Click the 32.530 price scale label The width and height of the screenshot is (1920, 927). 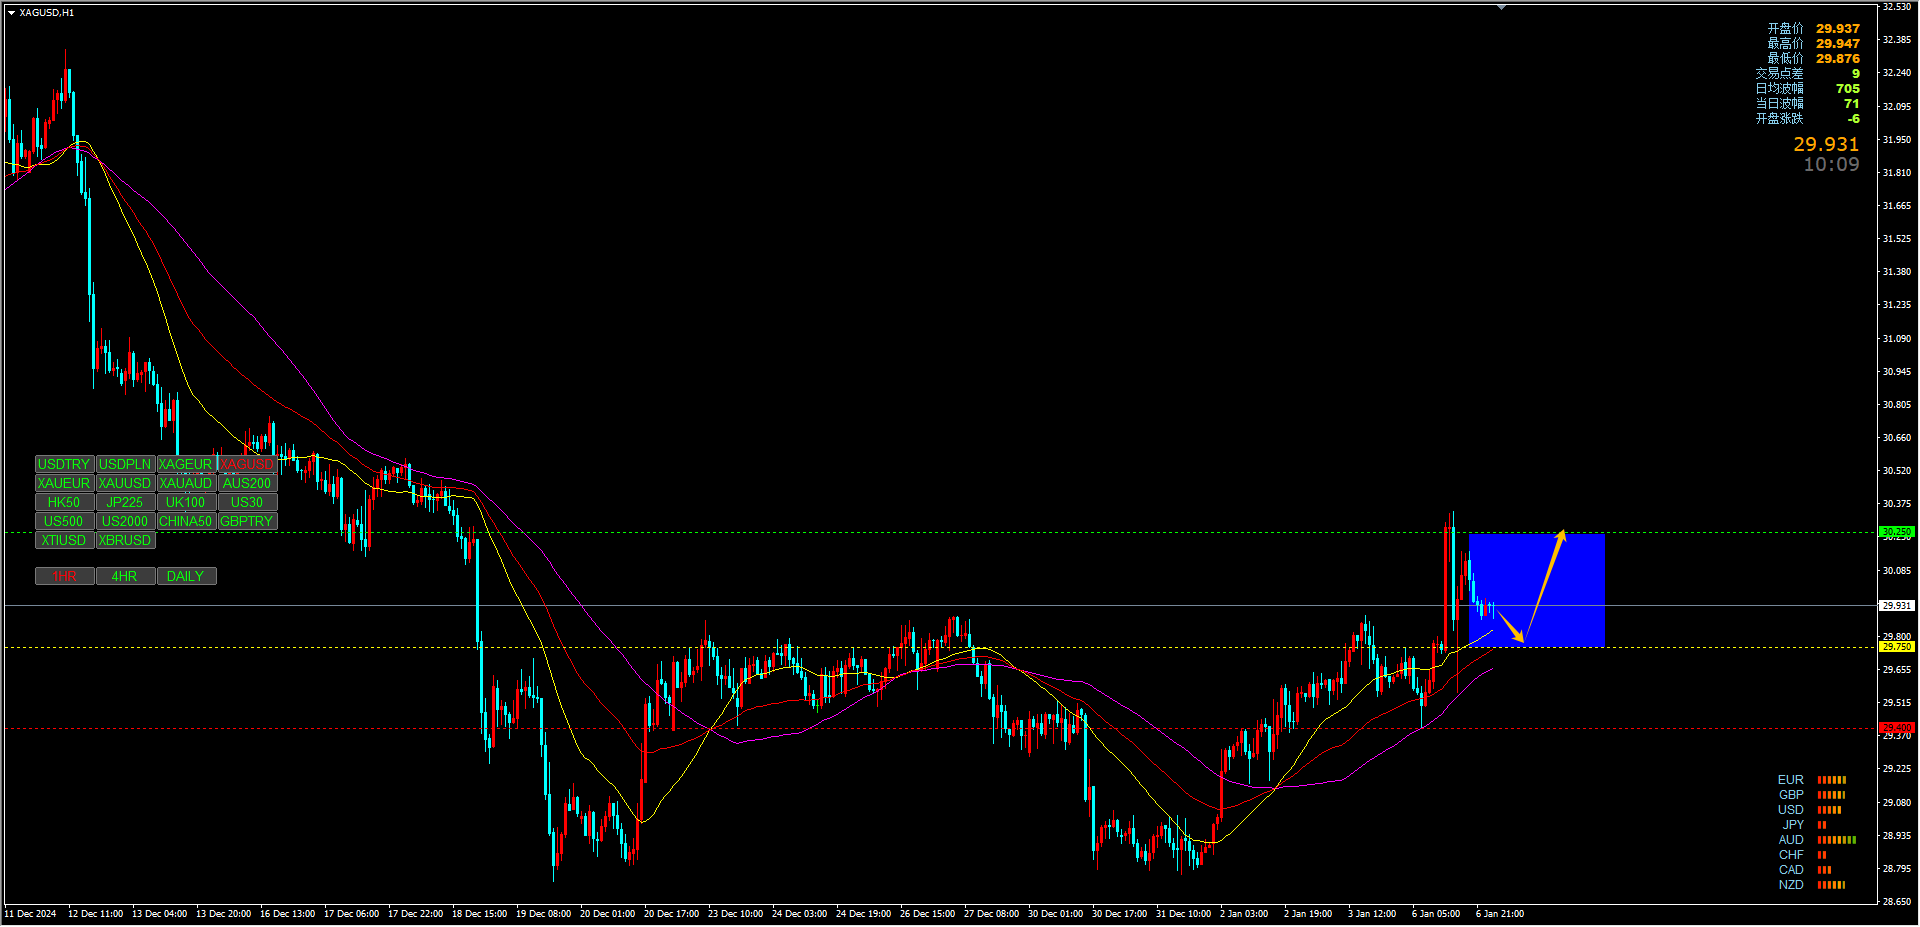(x=1897, y=7)
